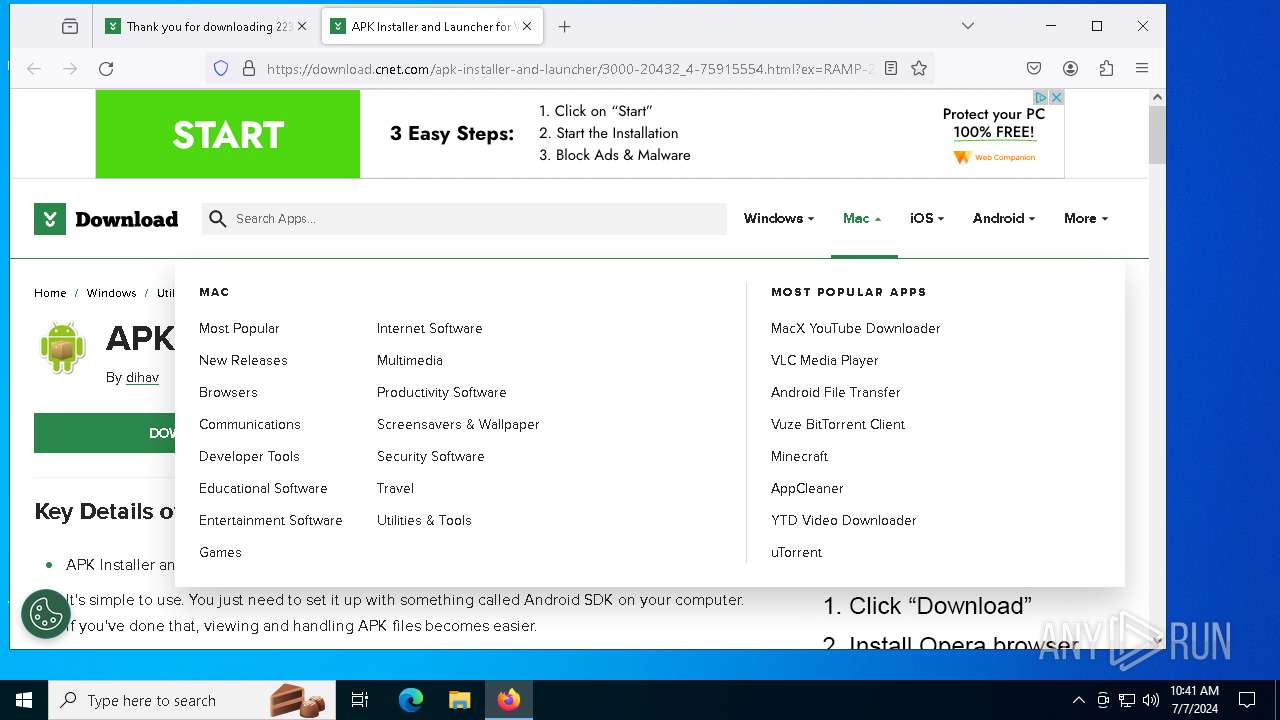The image size is (1280, 720).
Task: Open VLC Media Player link
Action: coord(825,360)
